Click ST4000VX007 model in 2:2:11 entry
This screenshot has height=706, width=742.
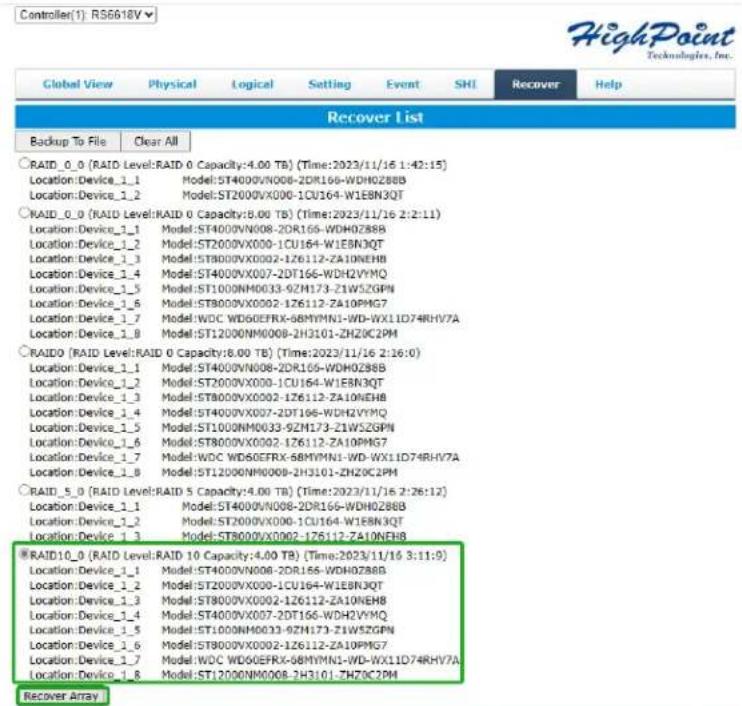tap(274, 274)
